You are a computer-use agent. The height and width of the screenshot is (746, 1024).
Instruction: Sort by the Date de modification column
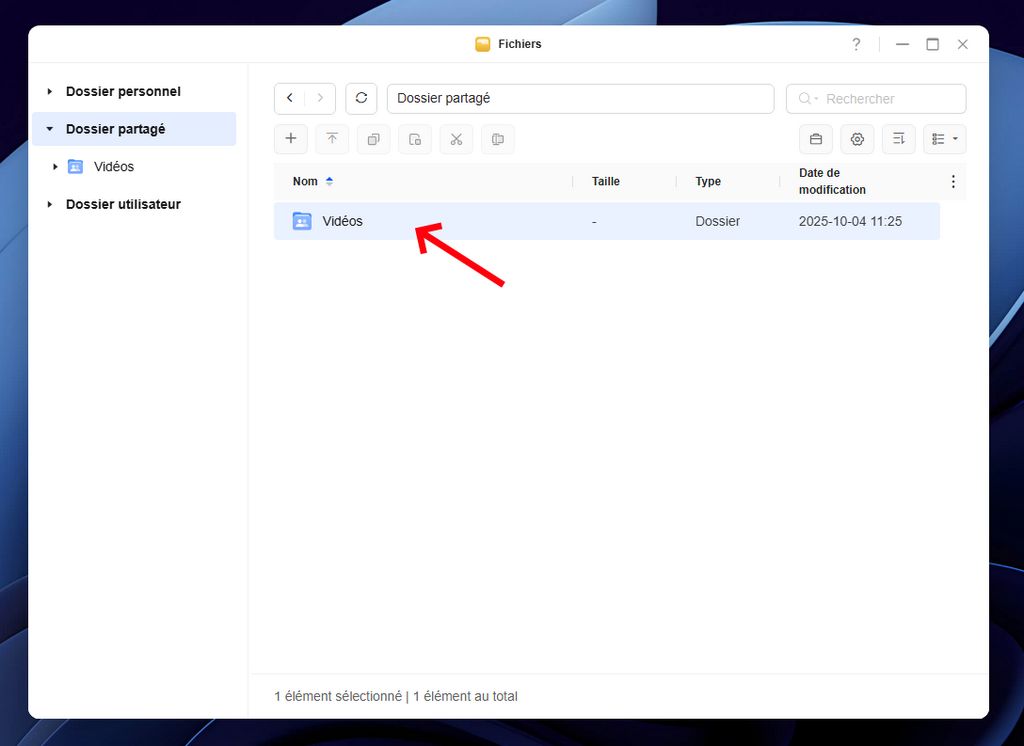click(832, 181)
